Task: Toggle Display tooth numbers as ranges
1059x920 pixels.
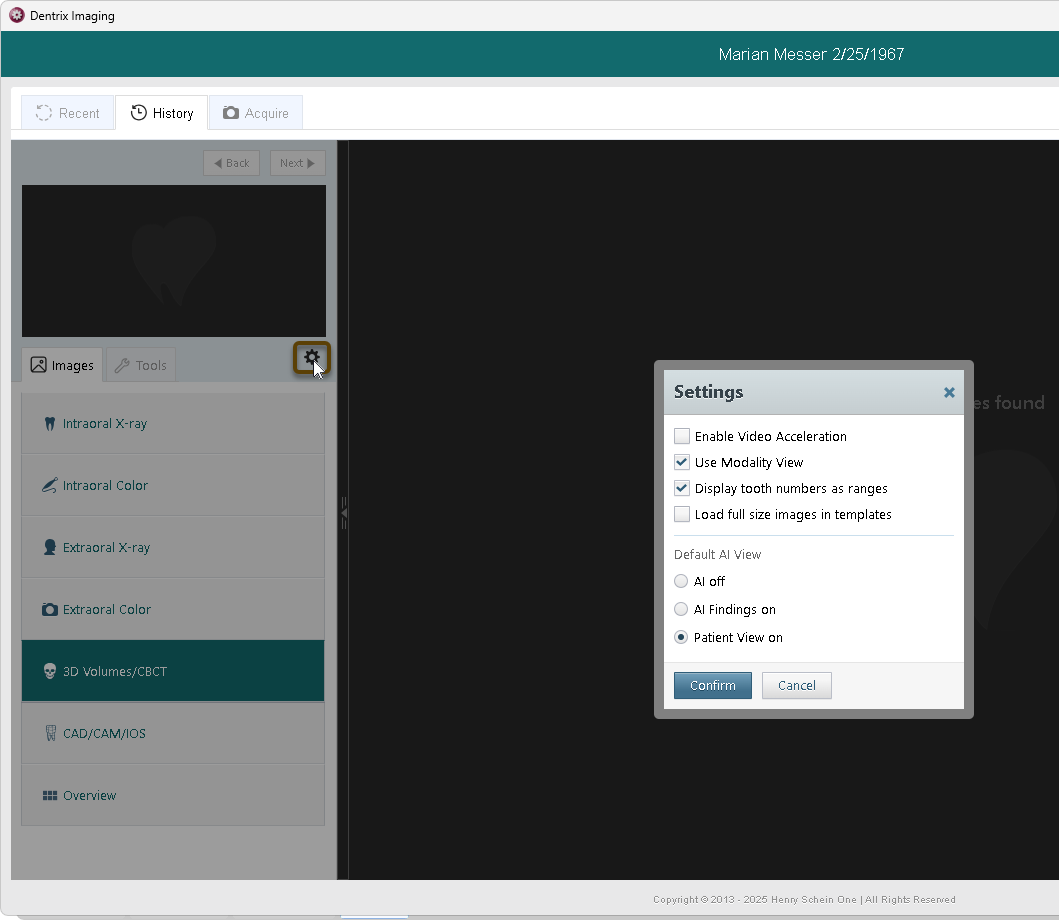Action: point(682,489)
